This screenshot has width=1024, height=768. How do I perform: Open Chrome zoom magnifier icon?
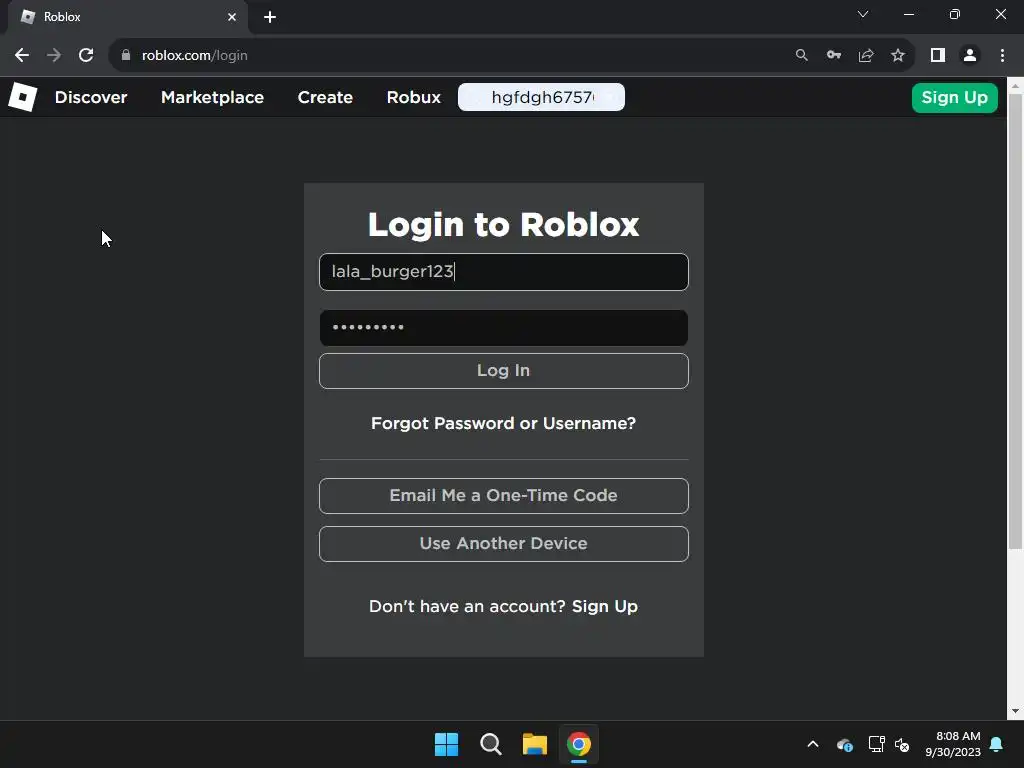pyautogui.click(x=801, y=56)
